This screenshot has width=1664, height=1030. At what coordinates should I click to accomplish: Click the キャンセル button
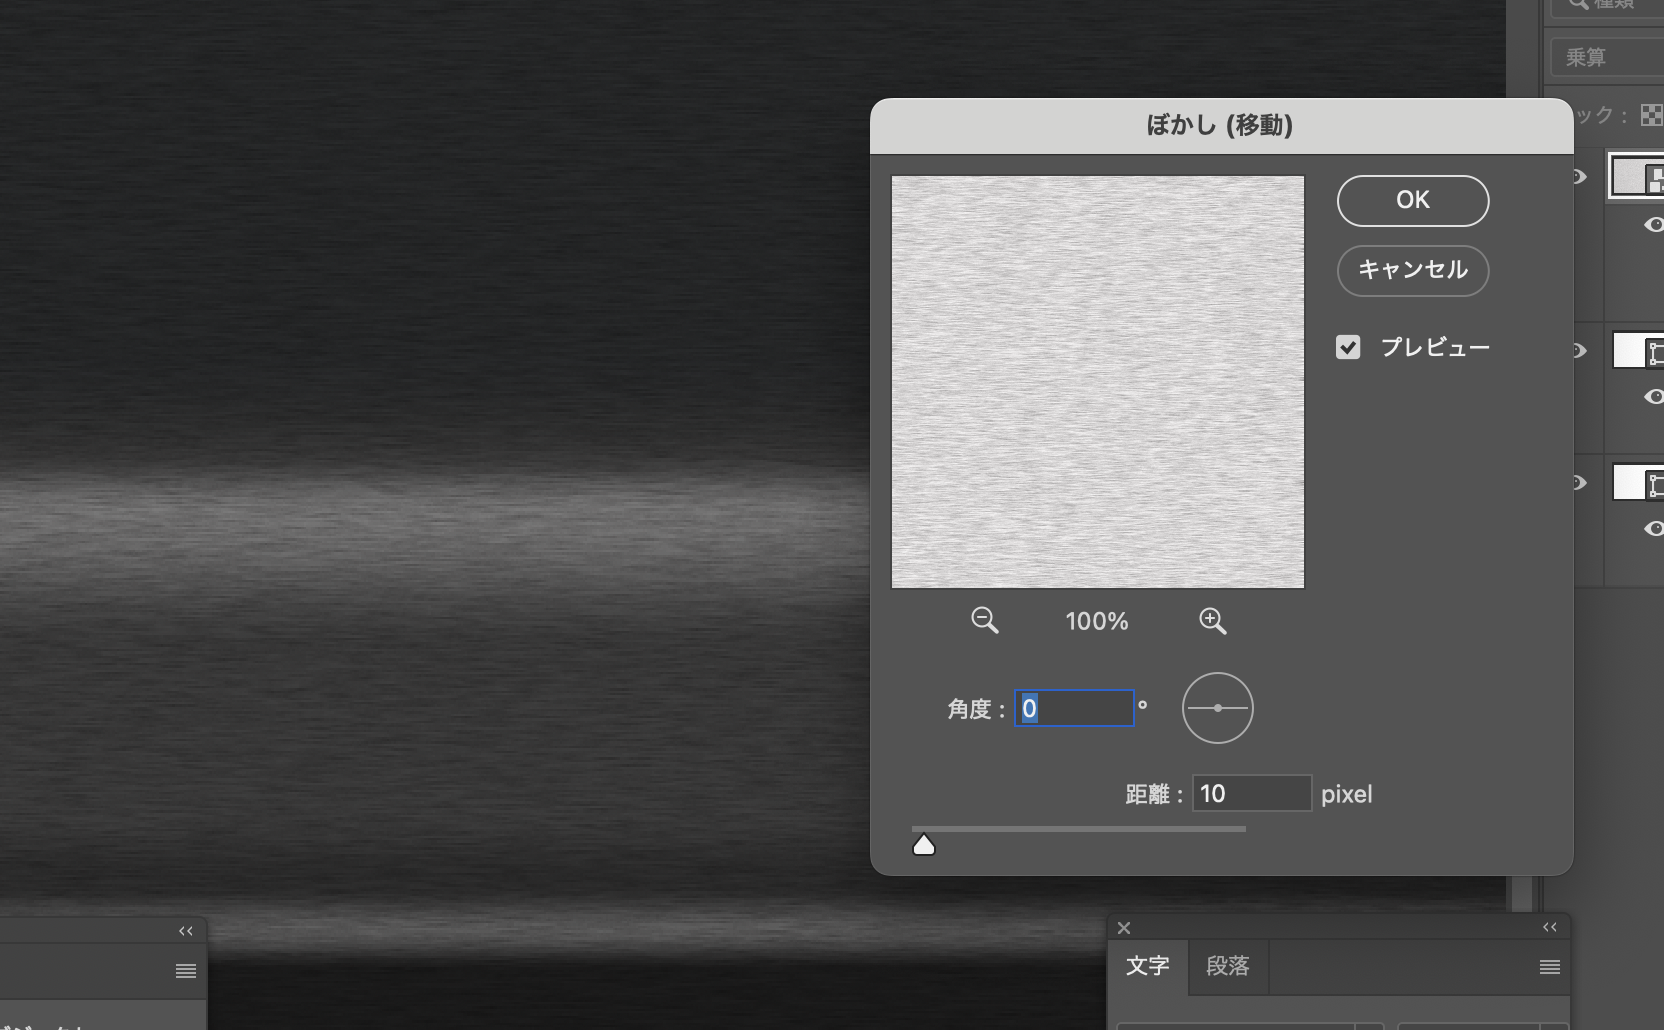coord(1412,270)
